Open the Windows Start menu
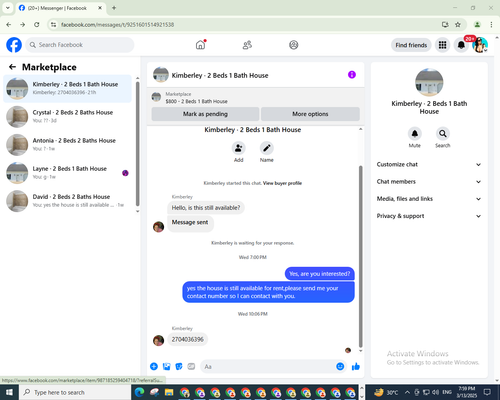Screen dimensions: 500x400 click(x=9, y=392)
